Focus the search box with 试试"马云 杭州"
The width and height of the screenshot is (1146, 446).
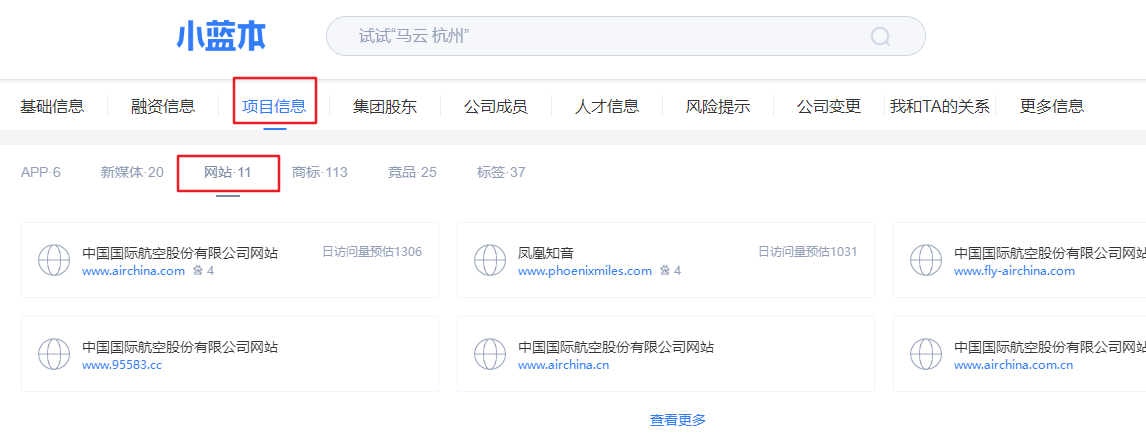point(626,37)
